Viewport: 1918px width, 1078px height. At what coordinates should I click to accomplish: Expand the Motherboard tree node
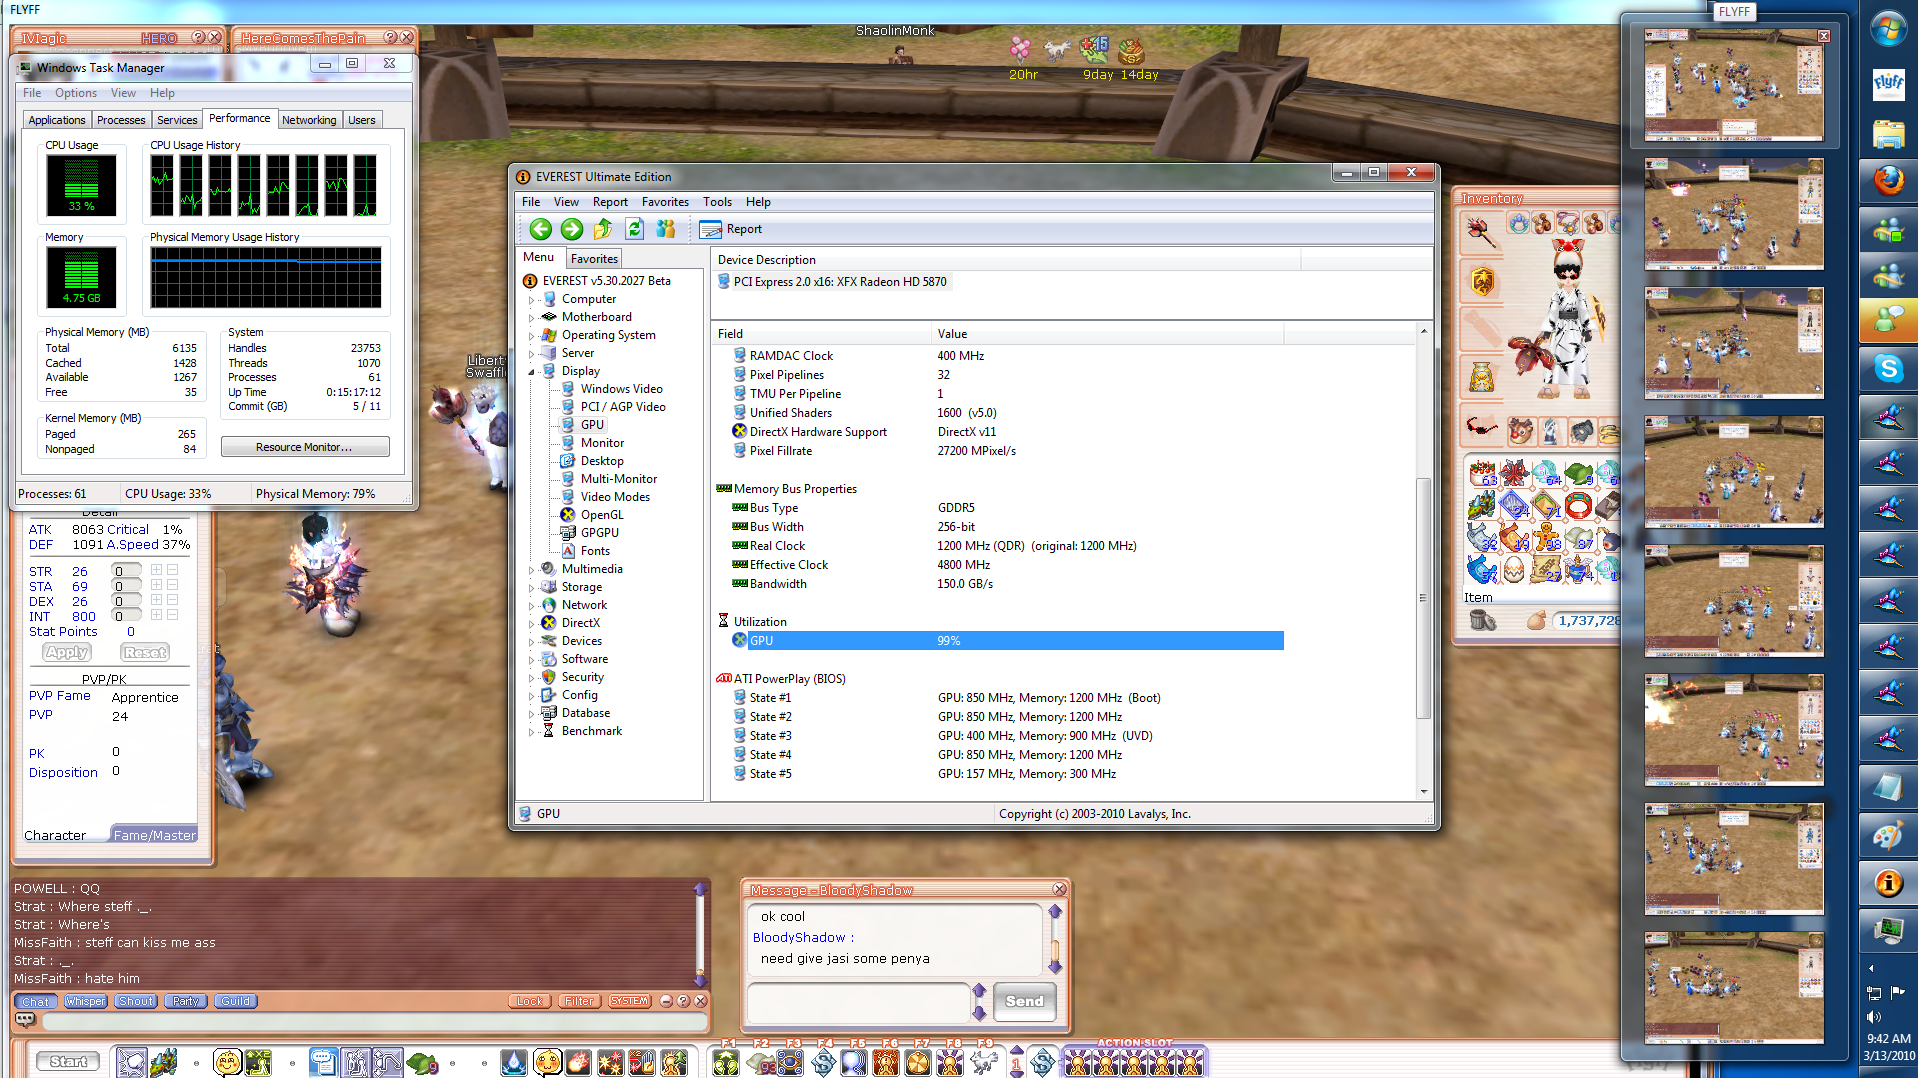coord(531,317)
